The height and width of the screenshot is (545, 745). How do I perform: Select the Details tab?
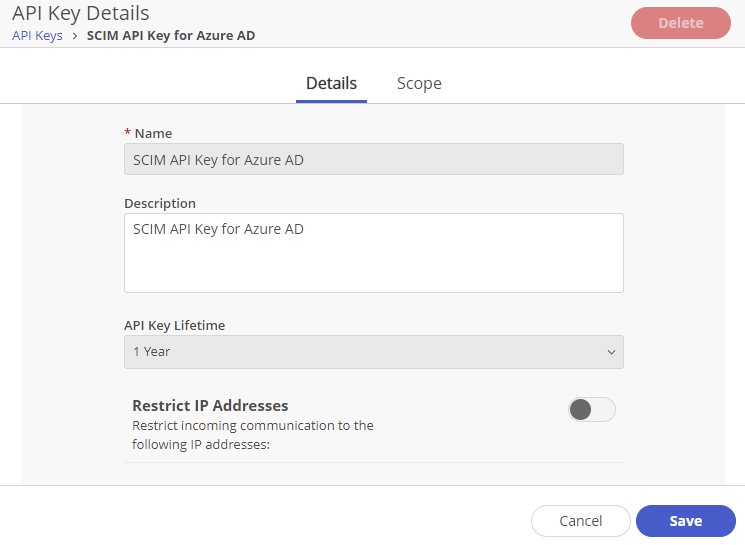[331, 83]
